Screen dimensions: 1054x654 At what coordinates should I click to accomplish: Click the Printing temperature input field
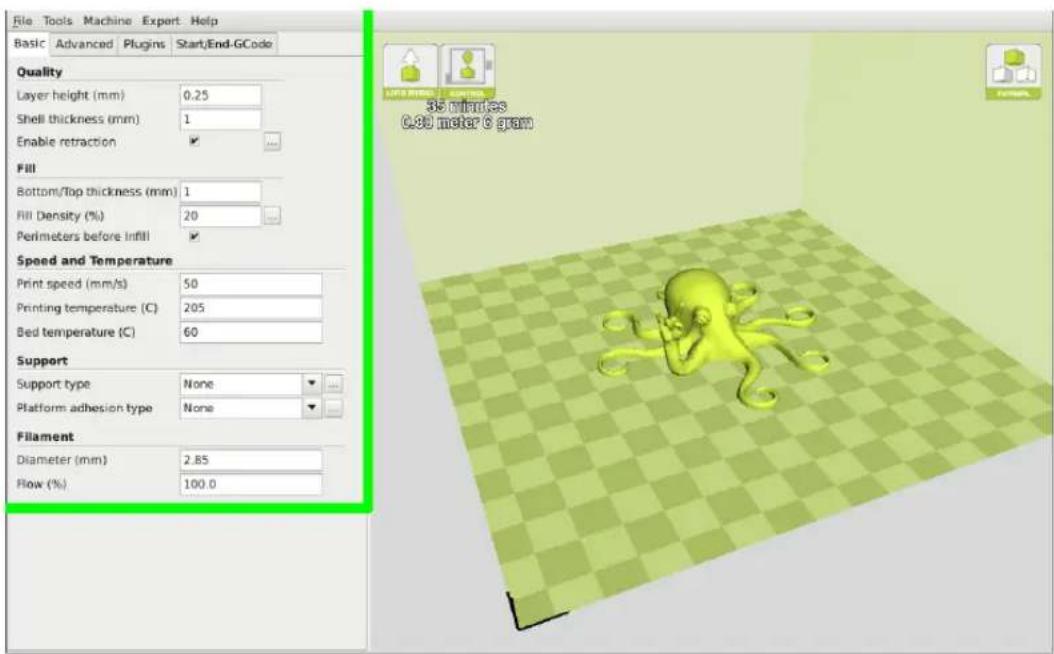click(x=251, y=309)
